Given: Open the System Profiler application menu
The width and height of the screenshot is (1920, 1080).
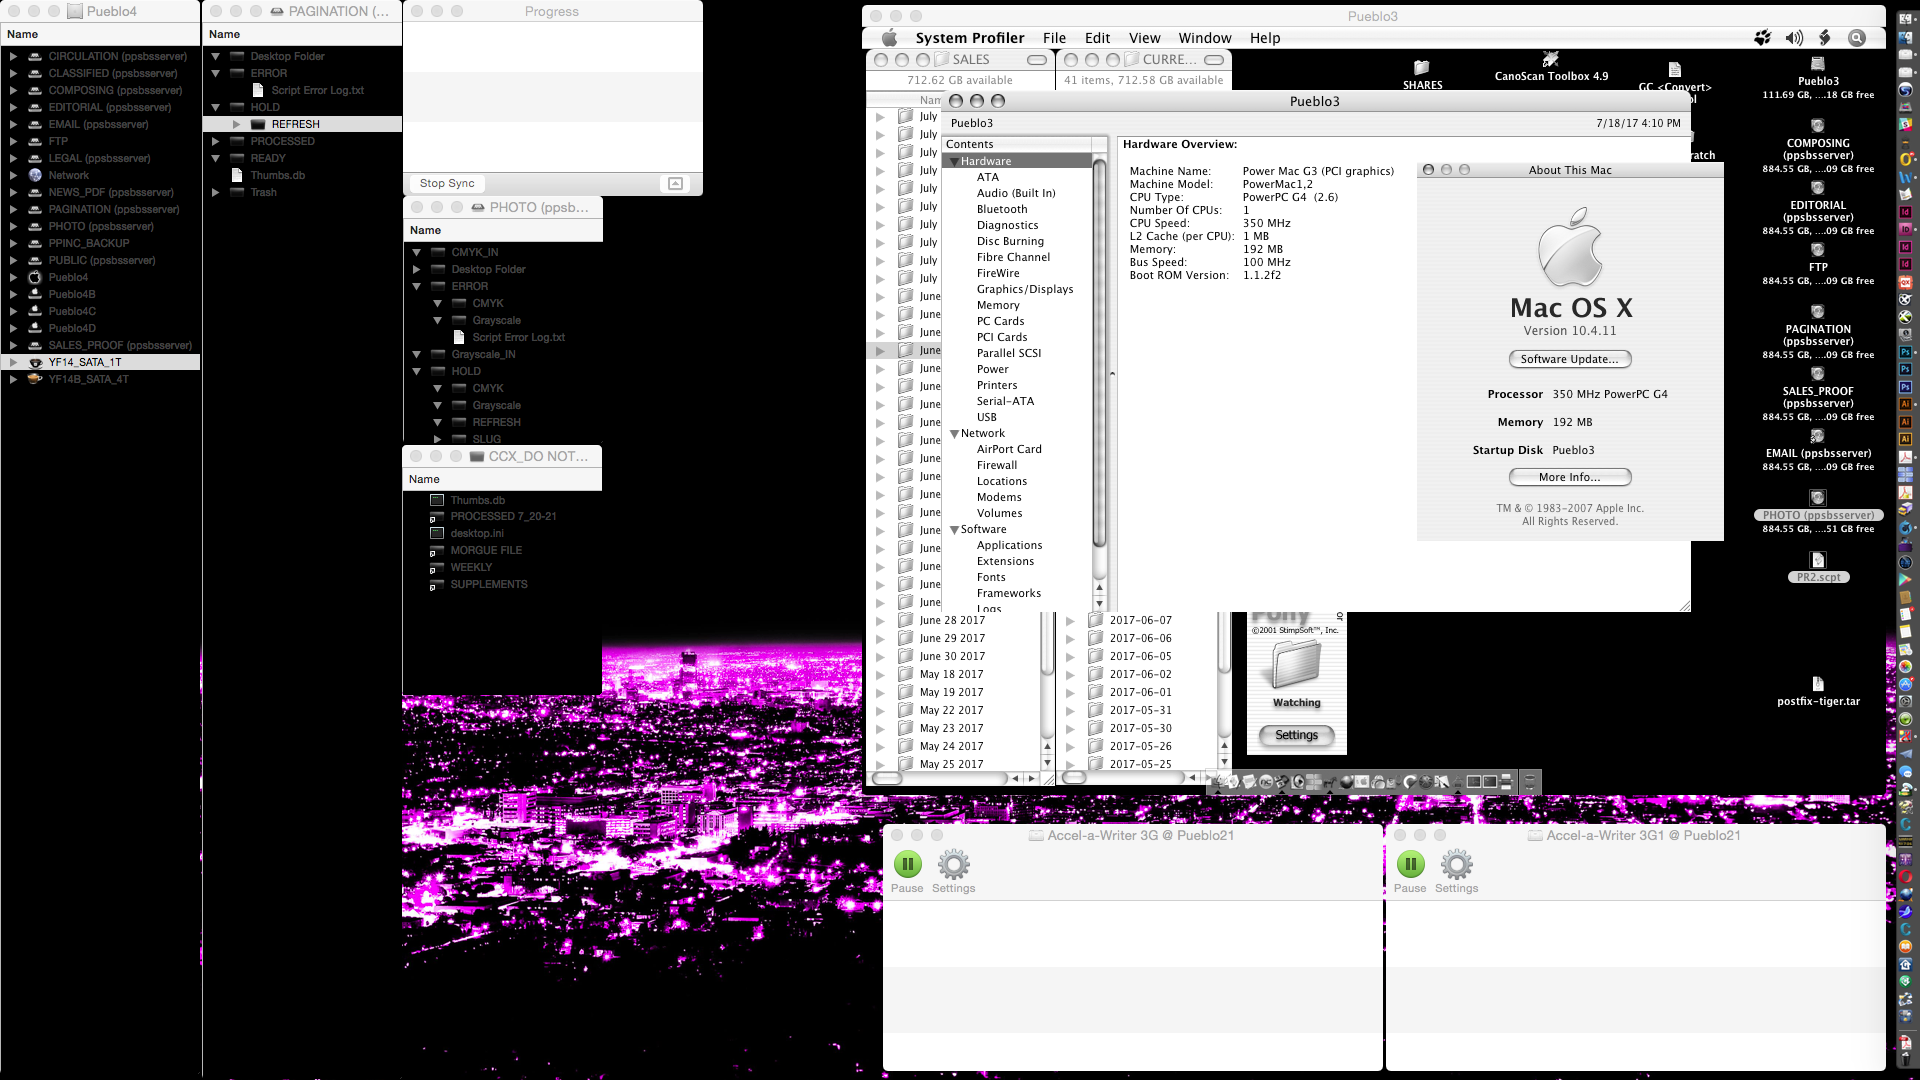Looking at the screenshot, I should coord(970,38).
